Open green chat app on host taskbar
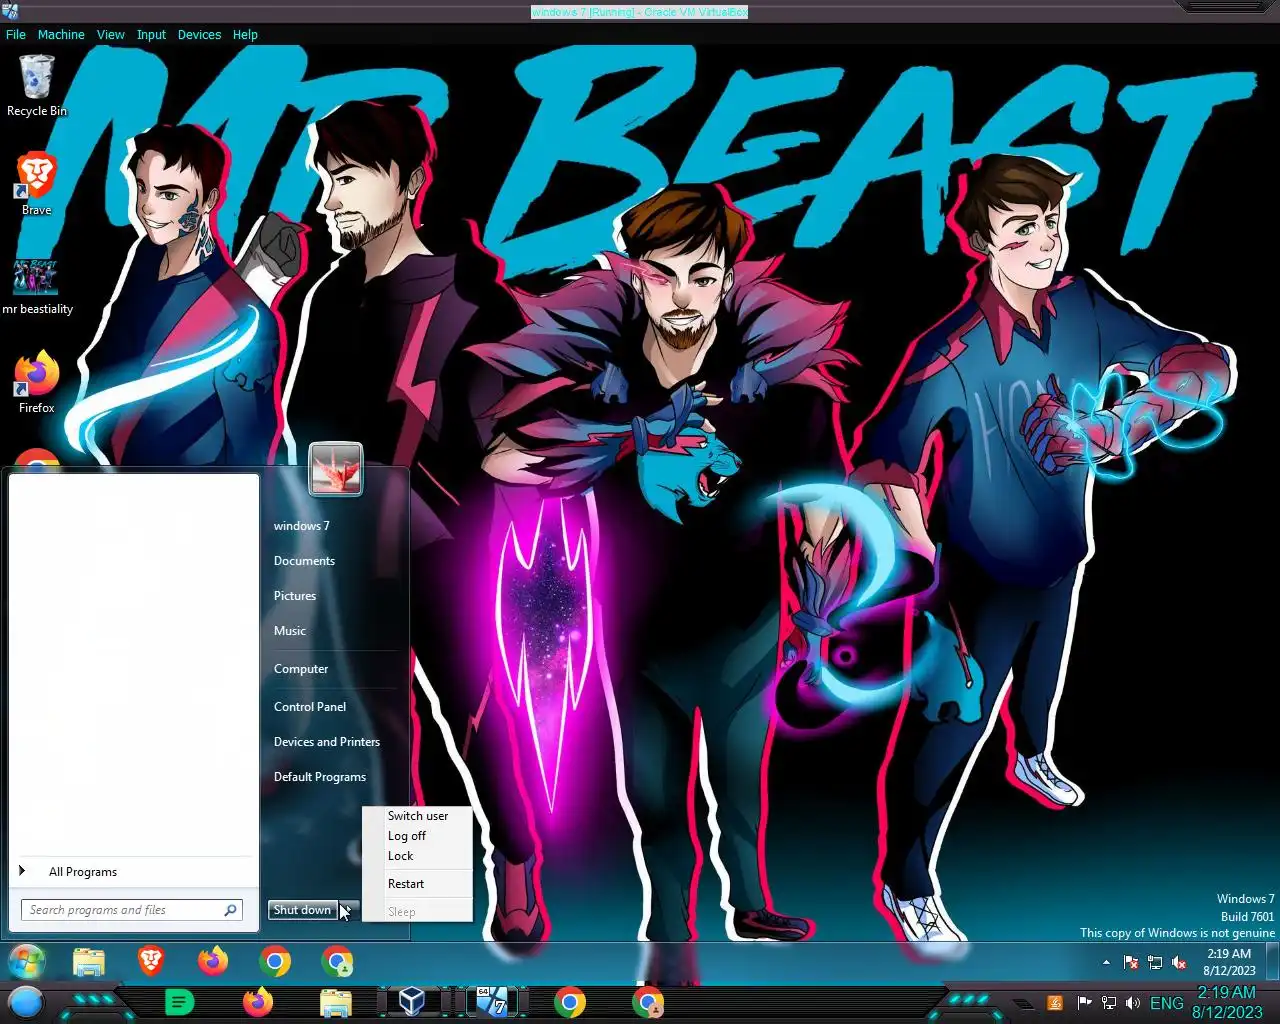This screenshot has width=1280, height=1024. point(179,1002)
